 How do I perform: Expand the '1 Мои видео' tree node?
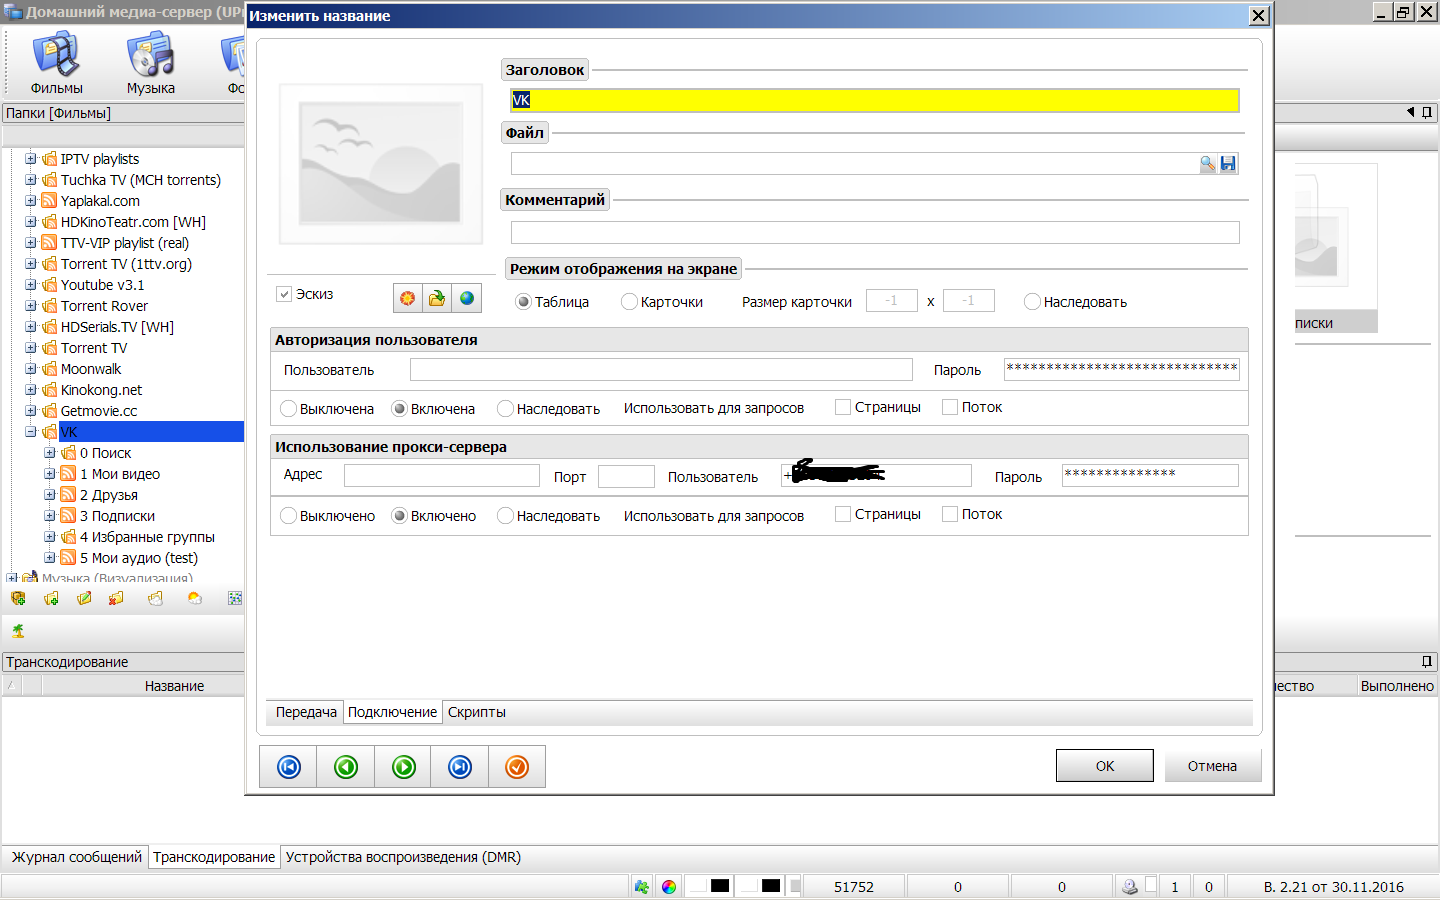pos(50,474)
